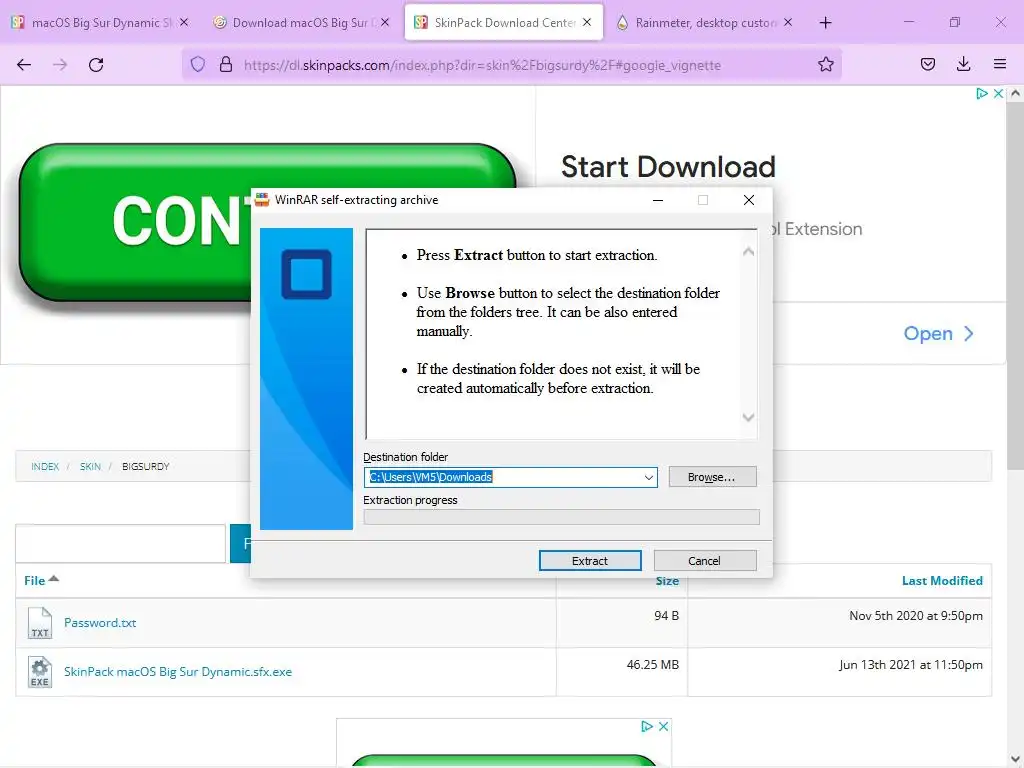Screen dimensions: 1024x768
Task: Switch to macOS Big Sur Dynamic tab
Action: click(100, 23)
